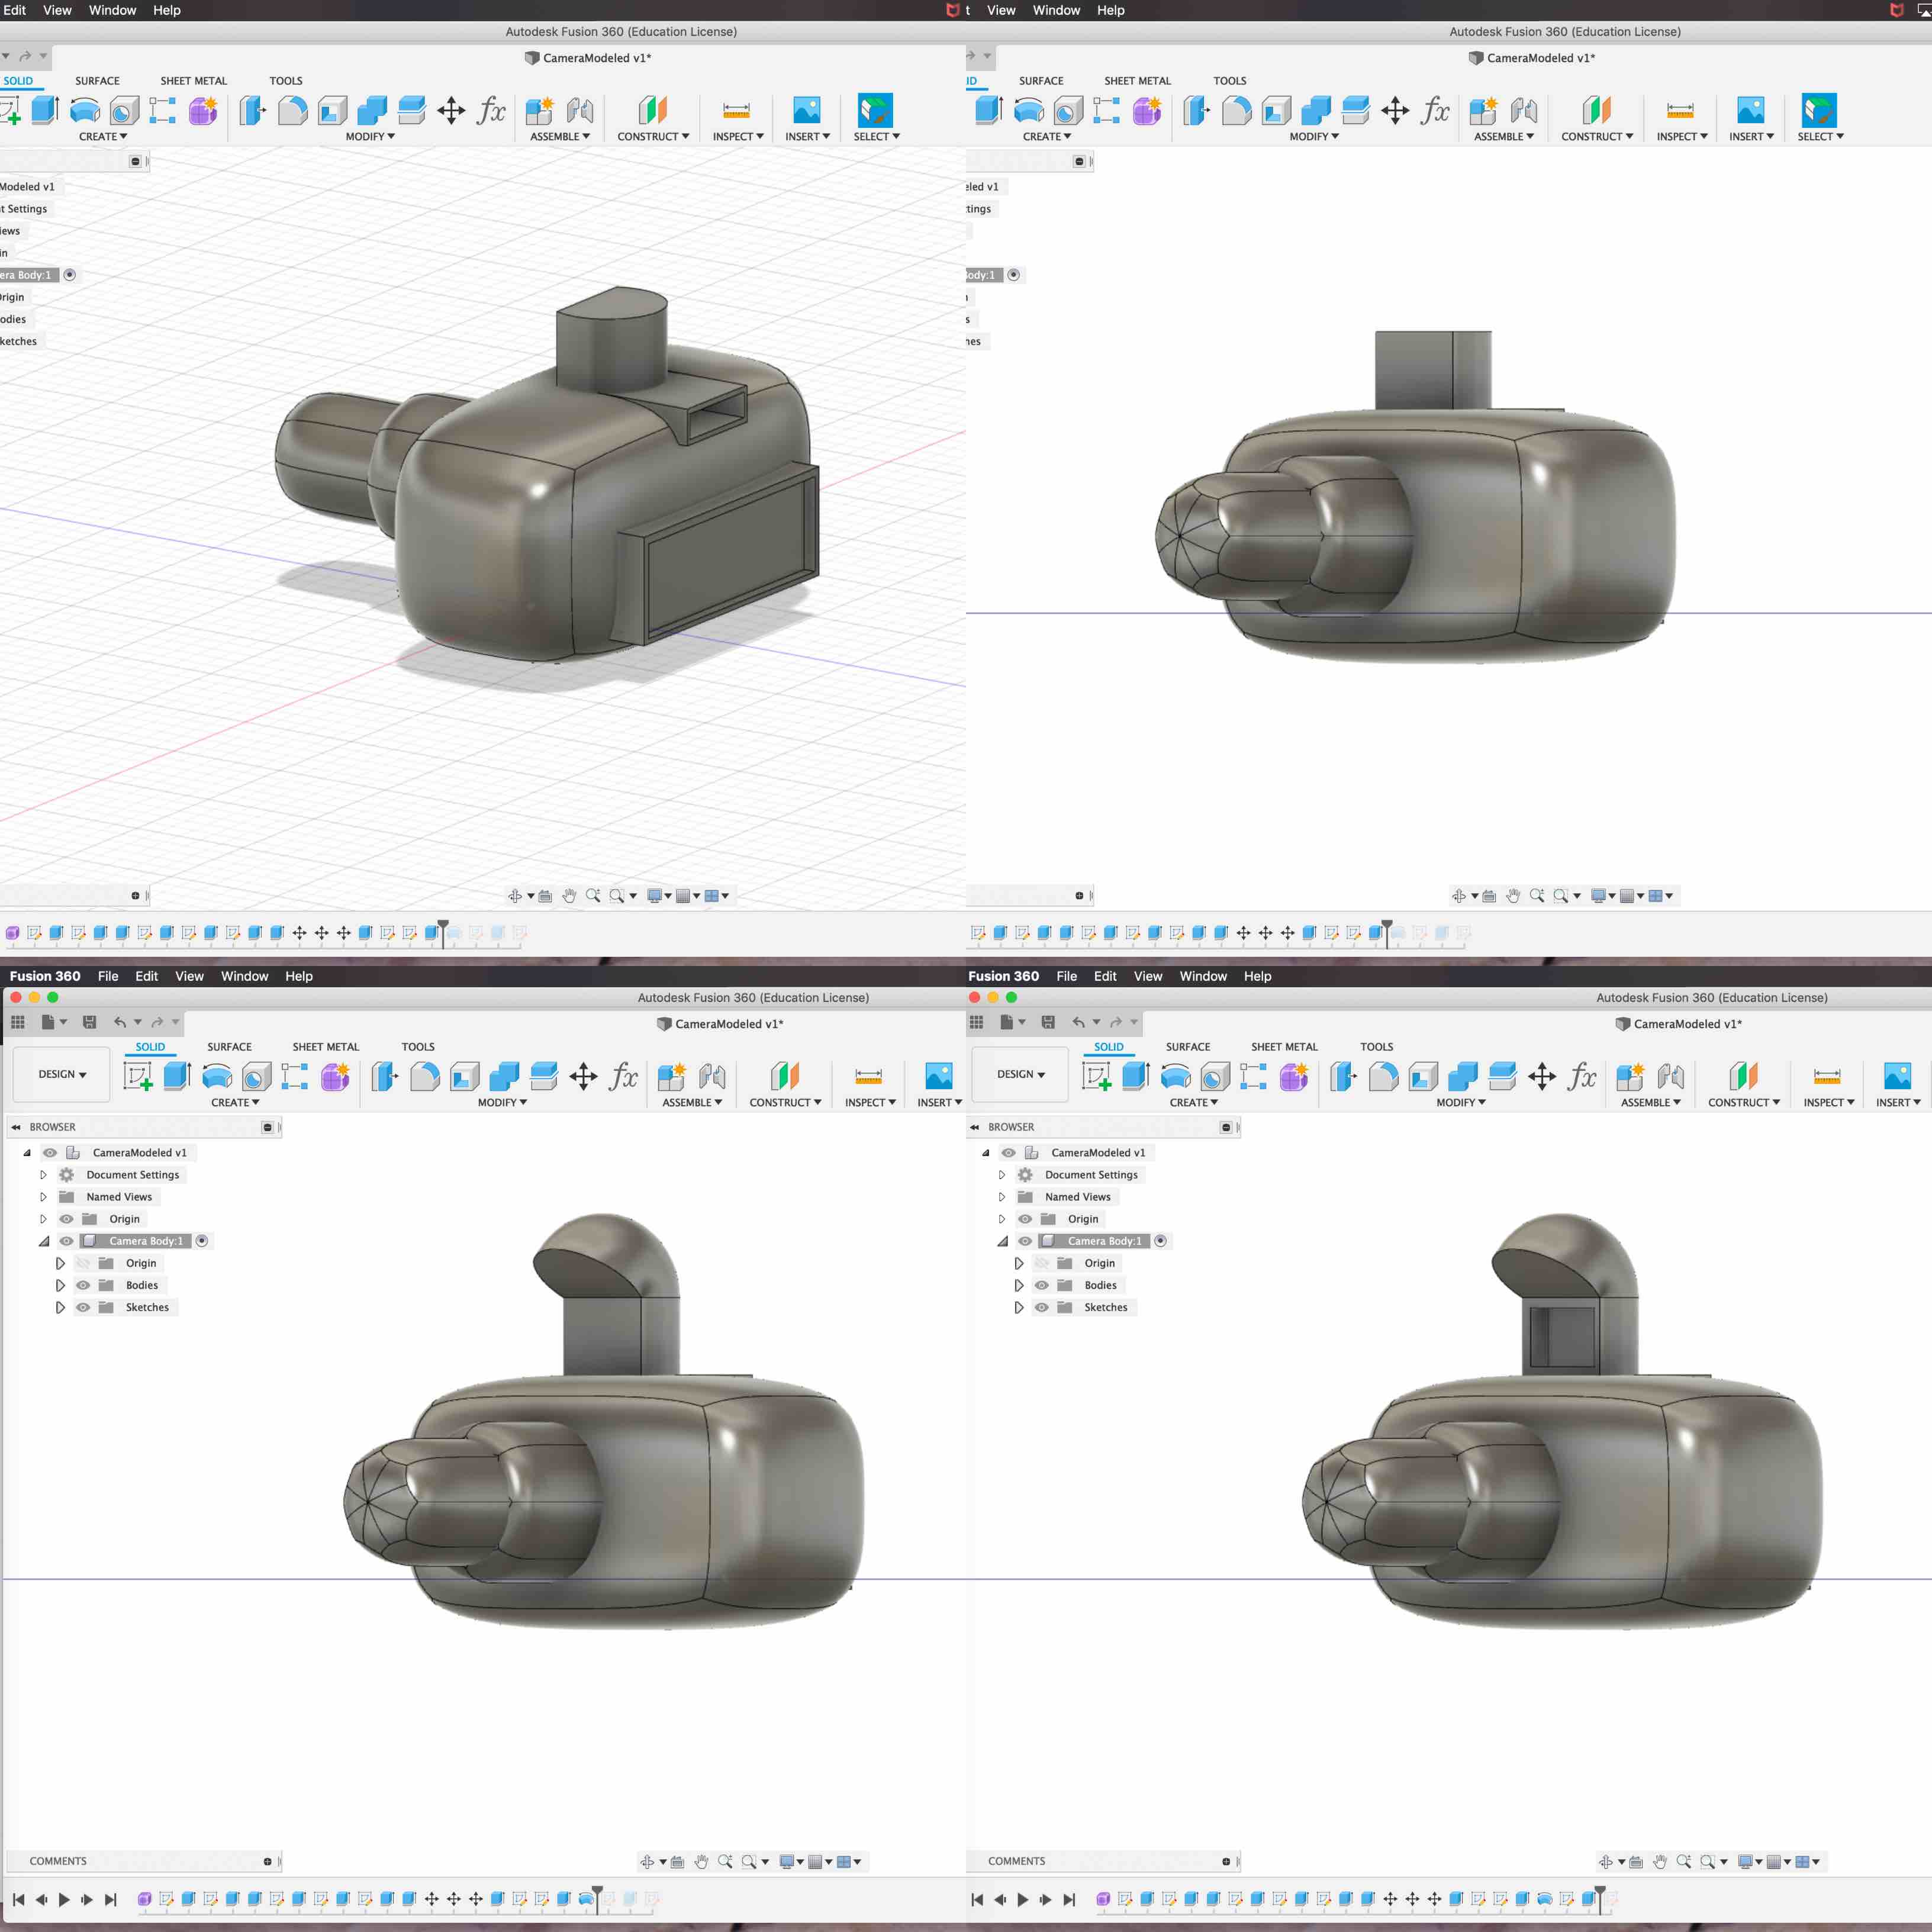The image size is (1932, 1932).
Task: Open CREATE dropdown in lower-left window
Action: click(x=235, y=1102)
